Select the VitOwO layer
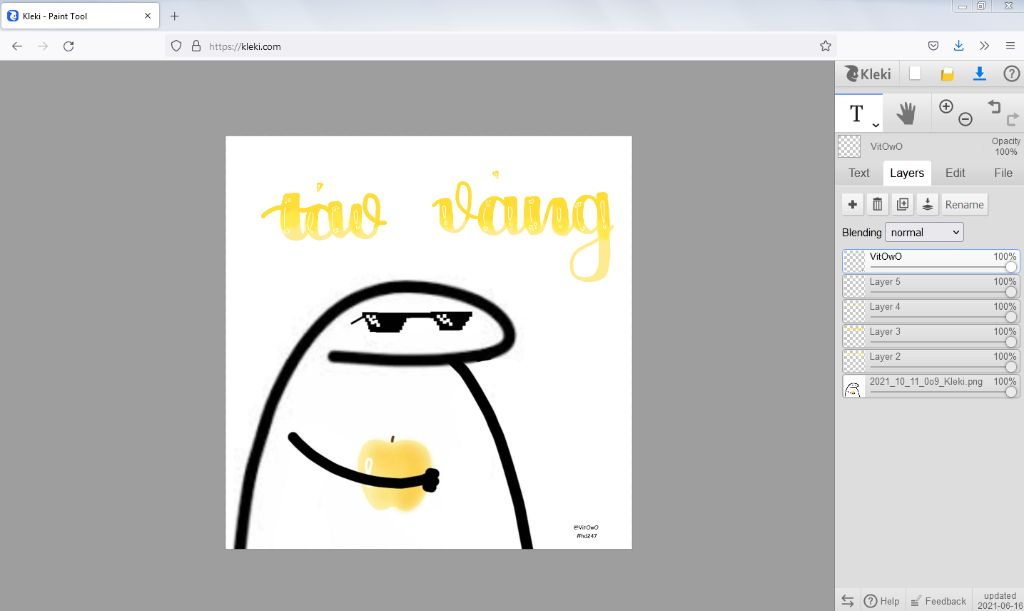Viewport: 1024px width, 611px height. (x=931, y=261)
